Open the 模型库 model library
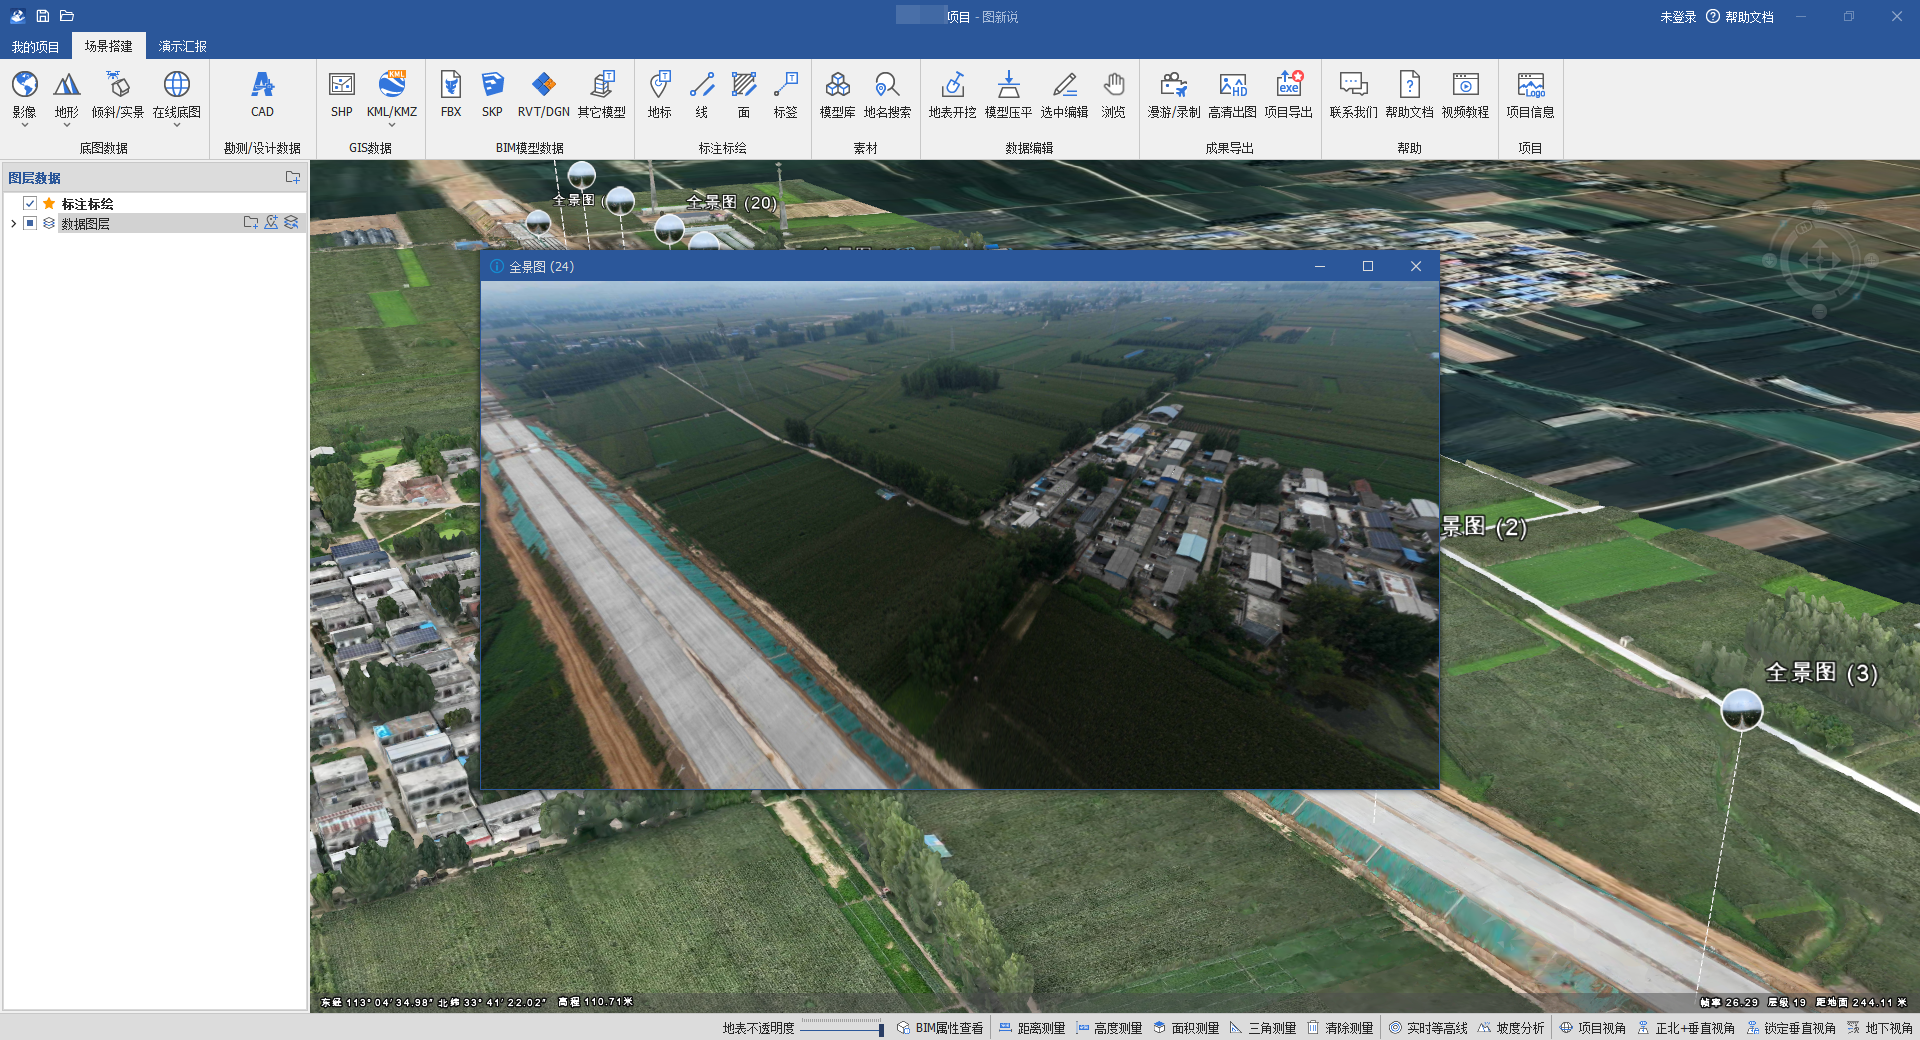 [x=837, y=94]
